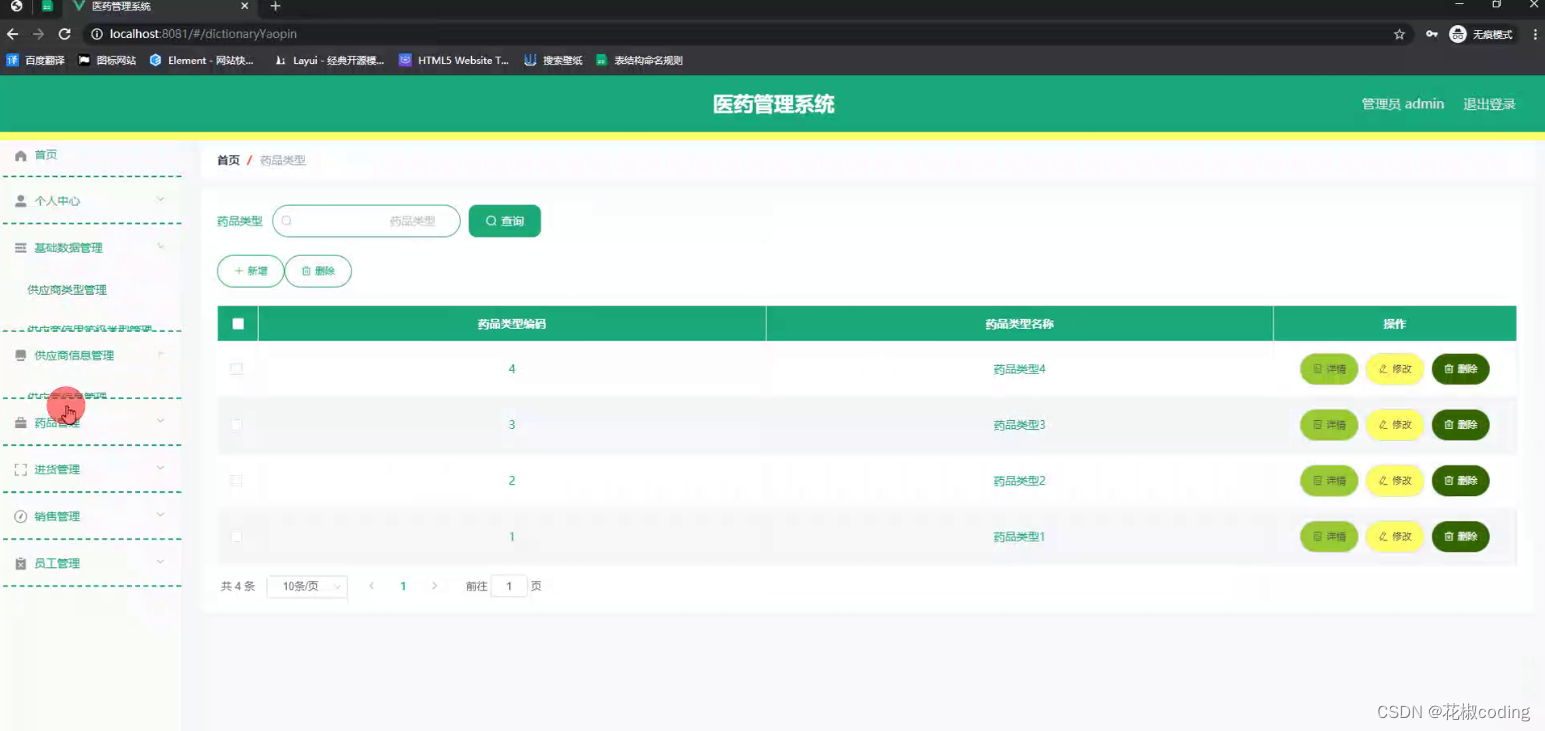Check the row 药品类型3 checkbox
This screenshot has height=731, width=1545.
pos(237,425)
